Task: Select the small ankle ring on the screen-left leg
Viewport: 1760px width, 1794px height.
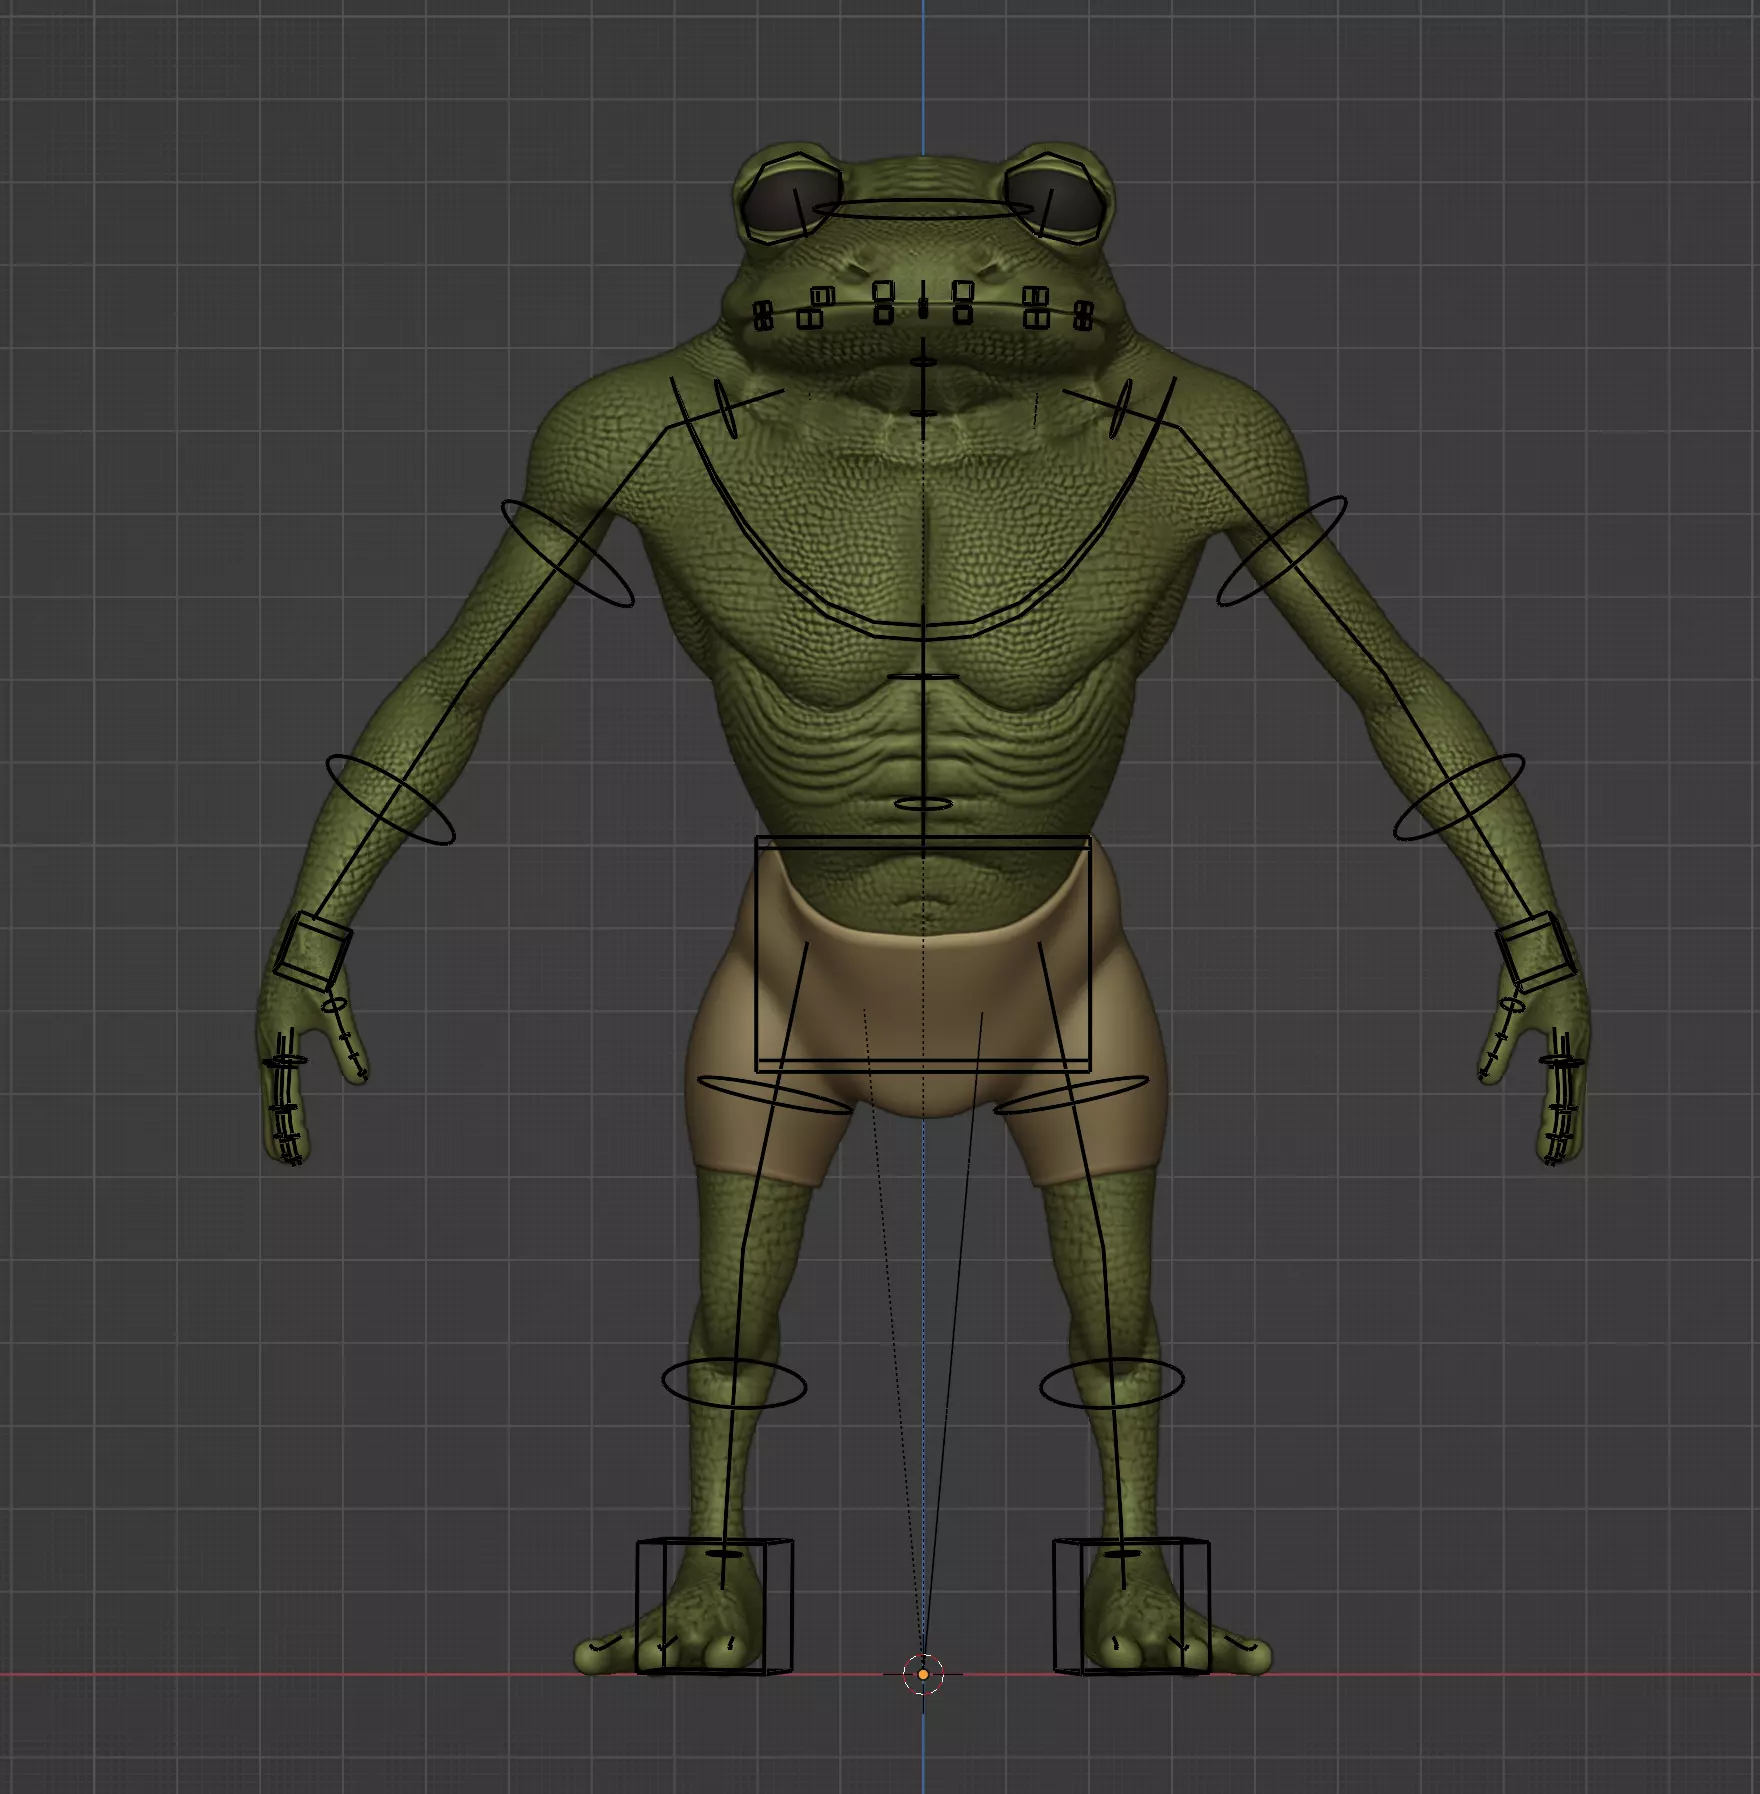Action: (x=724, y=1554)
